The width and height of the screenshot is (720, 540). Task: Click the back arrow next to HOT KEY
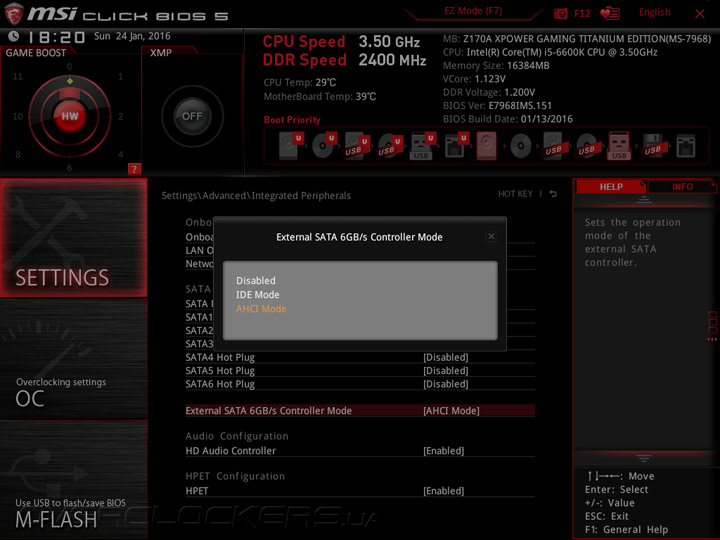[x=553, y=194]
